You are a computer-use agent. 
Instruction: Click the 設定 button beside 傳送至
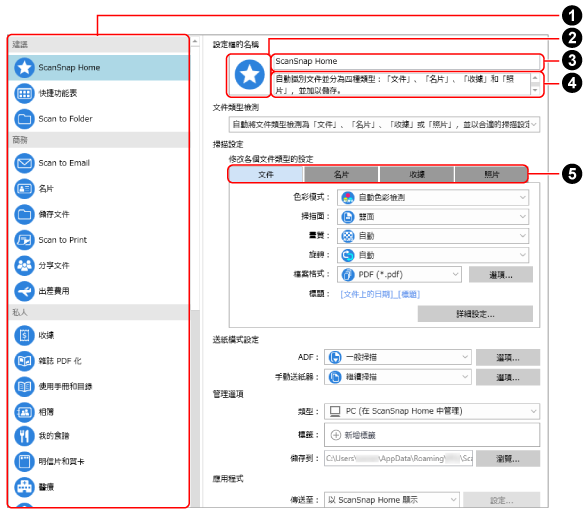(501, 500)
